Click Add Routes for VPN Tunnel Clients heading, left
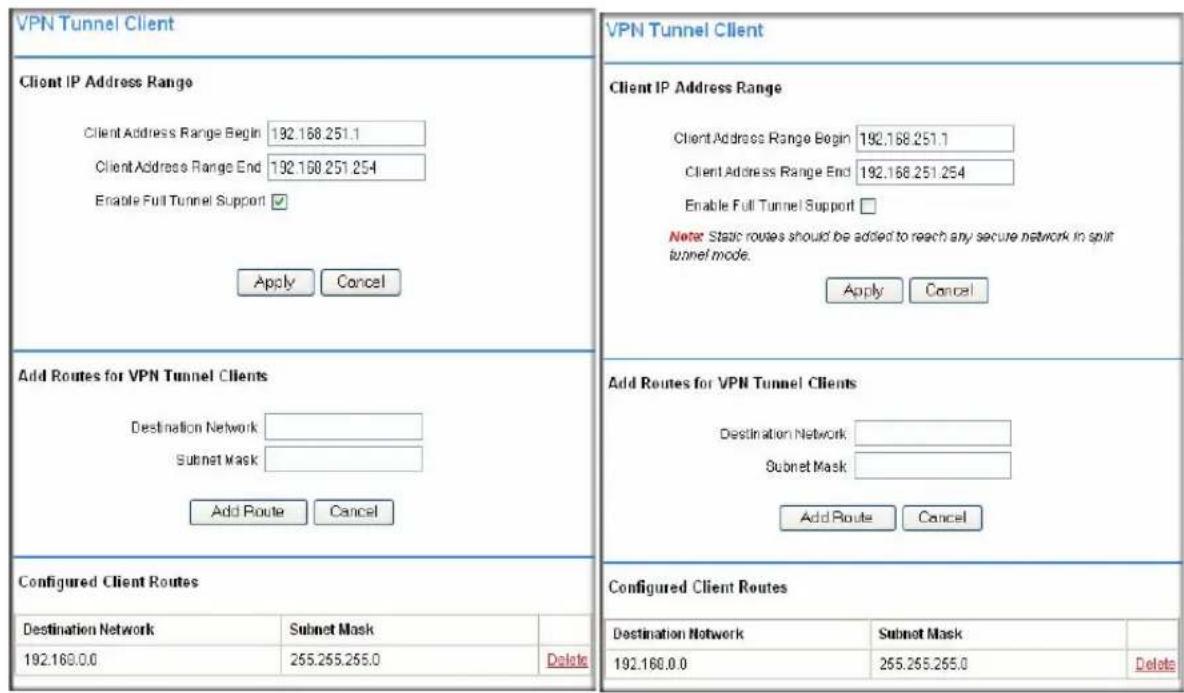1184x693 pixels. point(143,376)
